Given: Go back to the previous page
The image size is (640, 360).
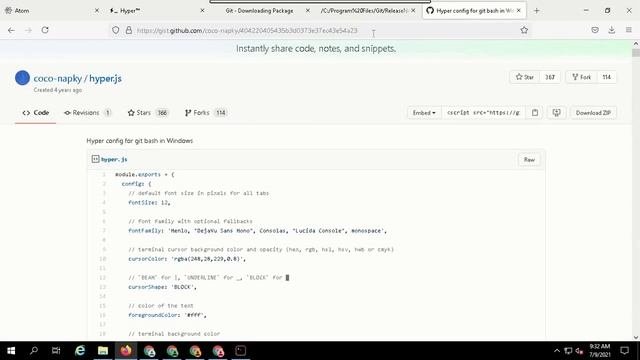Looking at the screenshot, I should [x=11, y=30].
